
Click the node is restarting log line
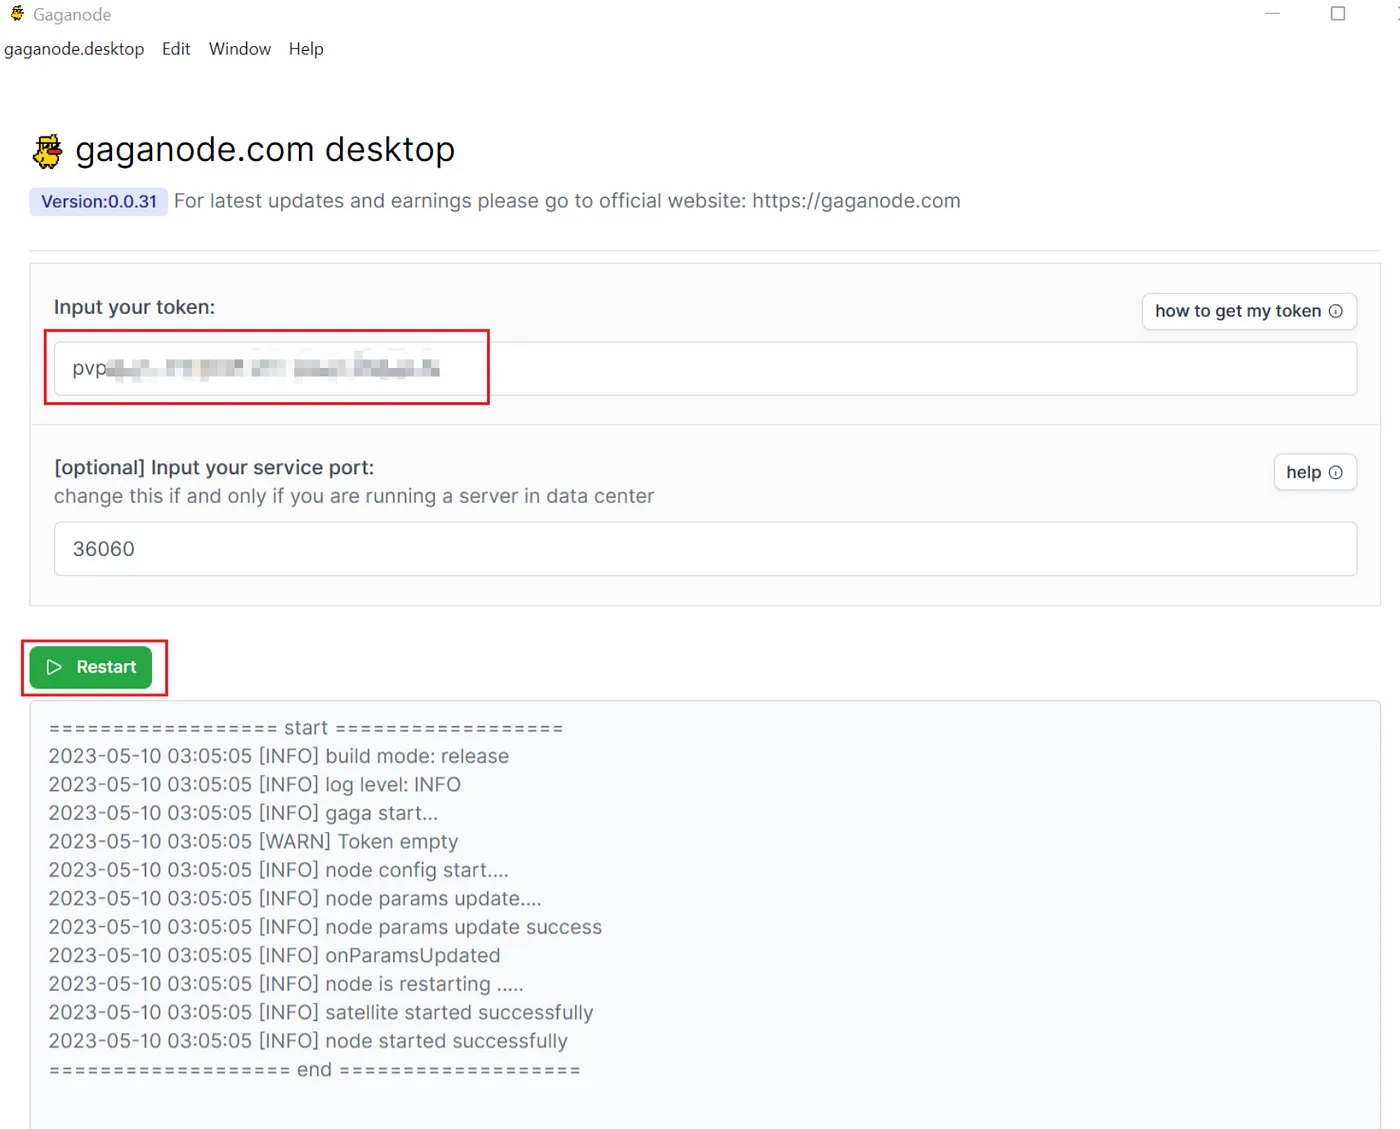[x=286, y=984]
